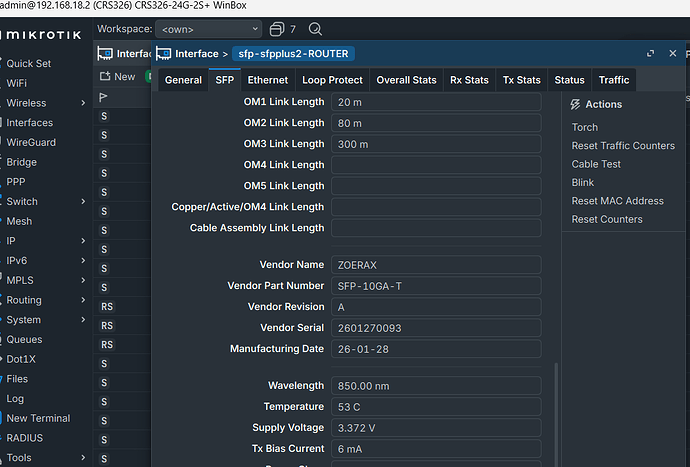Viewport: 690px width, 467px height.
Task: Open Log menu item
Action: pos(15,399)
